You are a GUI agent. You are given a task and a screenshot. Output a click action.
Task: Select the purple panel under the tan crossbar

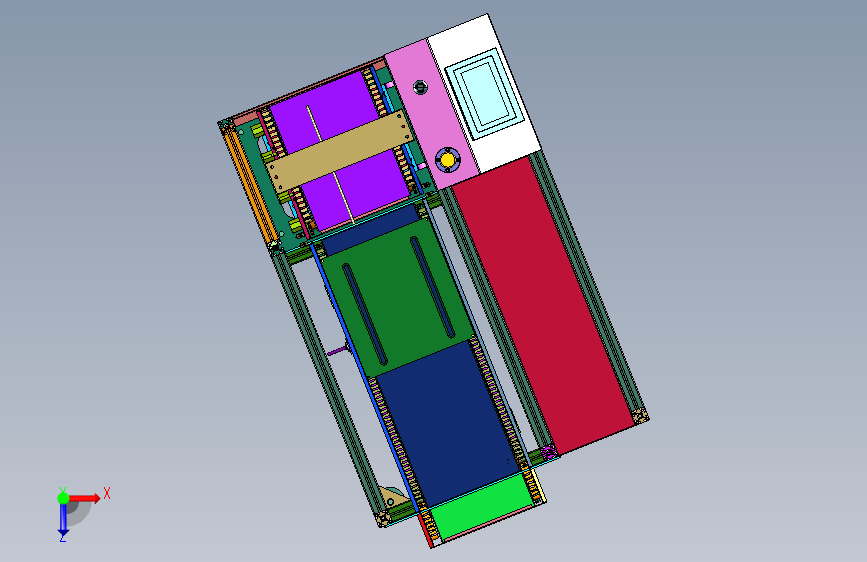341,150
